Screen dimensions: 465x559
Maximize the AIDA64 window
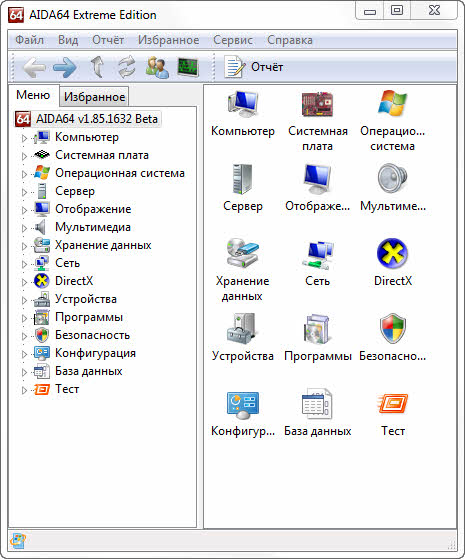tap(397, 10)
